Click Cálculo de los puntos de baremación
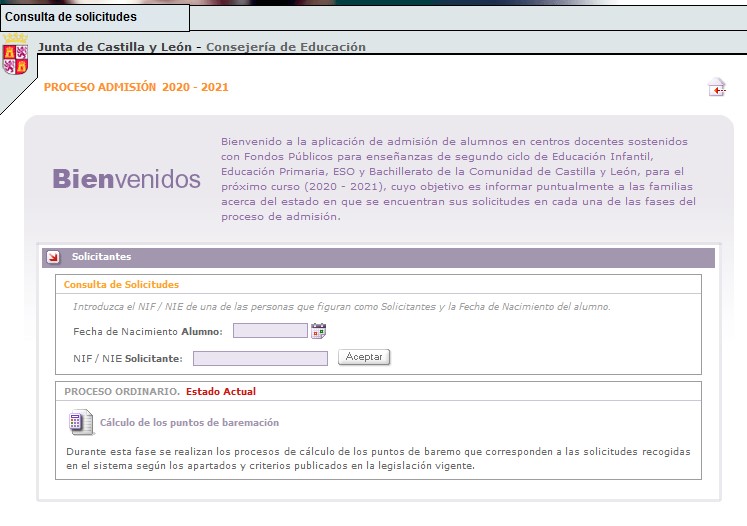 pyautogui.click(x=189, y=423)
